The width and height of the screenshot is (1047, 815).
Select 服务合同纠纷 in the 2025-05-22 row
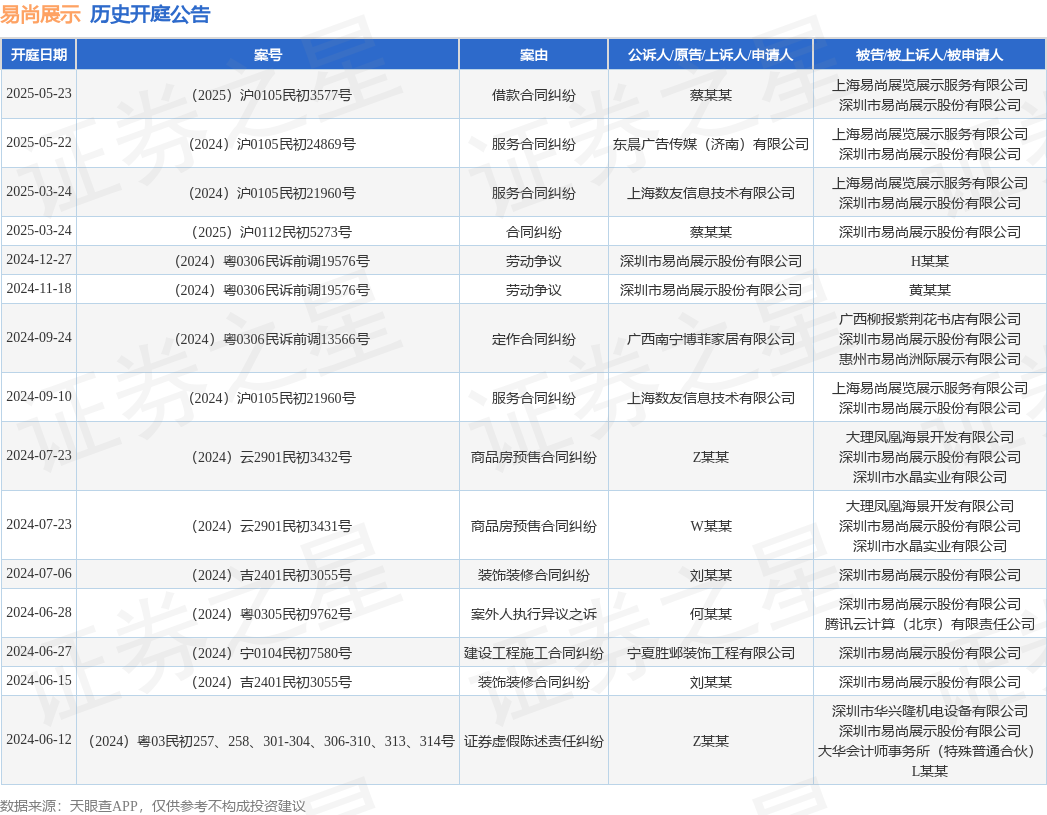[534, 144]
